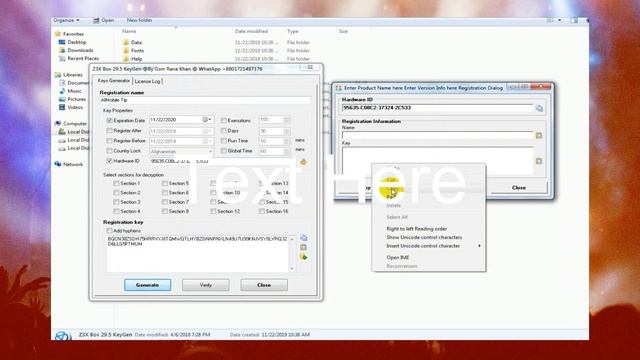Enable the Executions checkbox
Viewport: 640px width, 360px height.
[x=223, y=120]
